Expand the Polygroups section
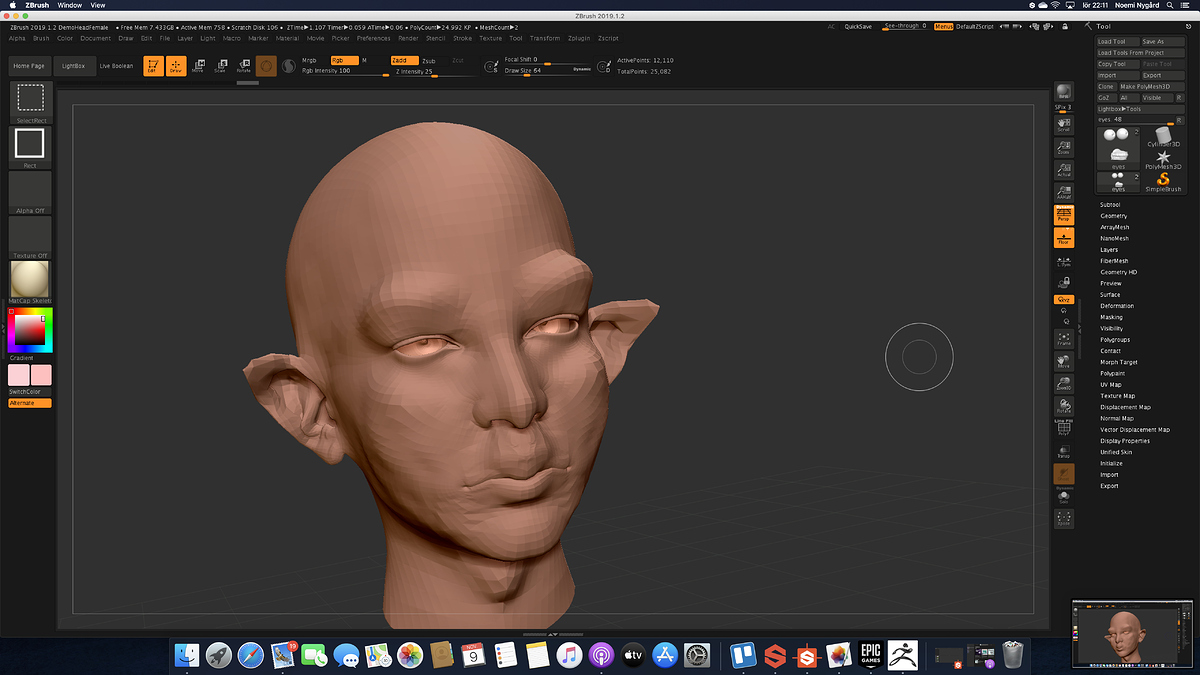 1115,340
